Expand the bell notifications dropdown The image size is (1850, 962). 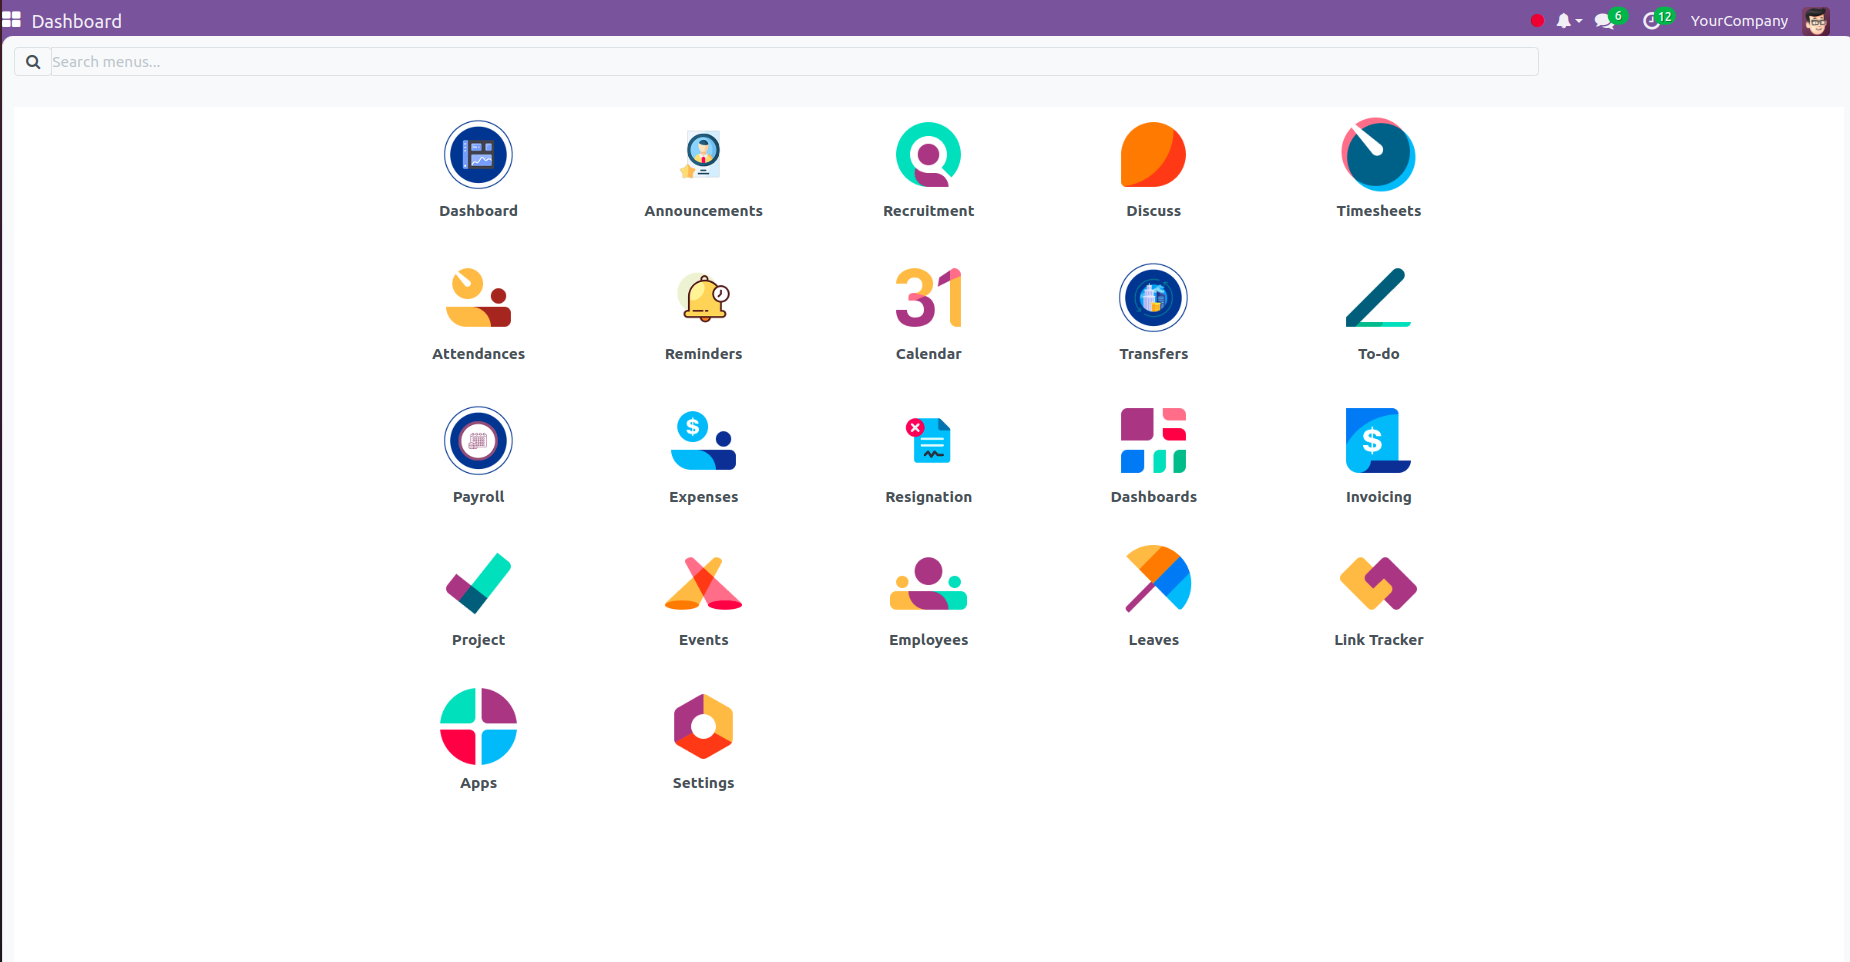coord(1567,21)
